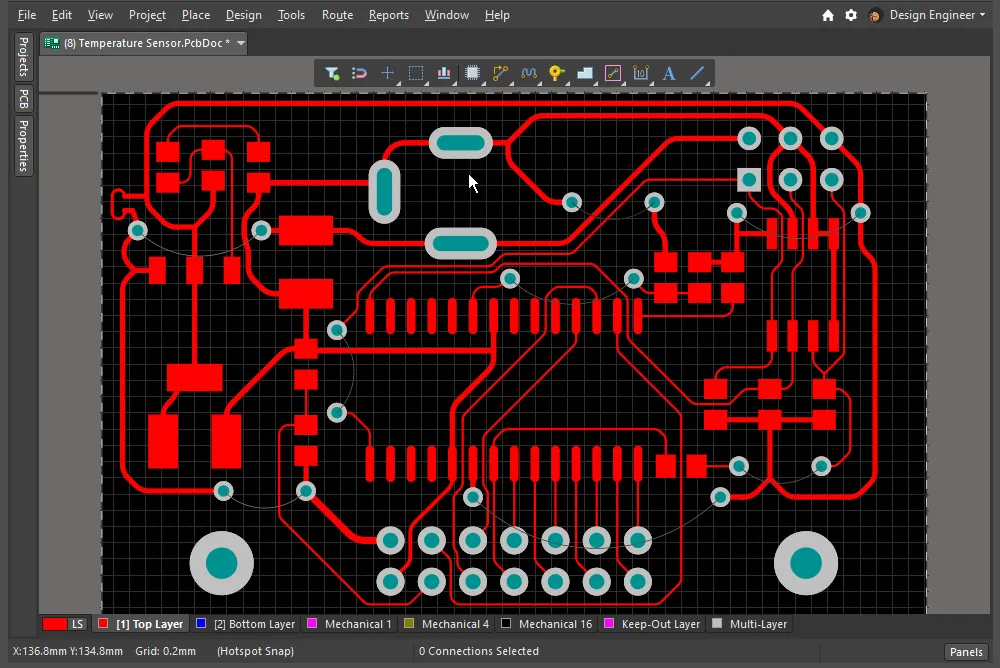Expand the document tabs dropdown arrow
The image size is (1000, 668).
(241, 43)
